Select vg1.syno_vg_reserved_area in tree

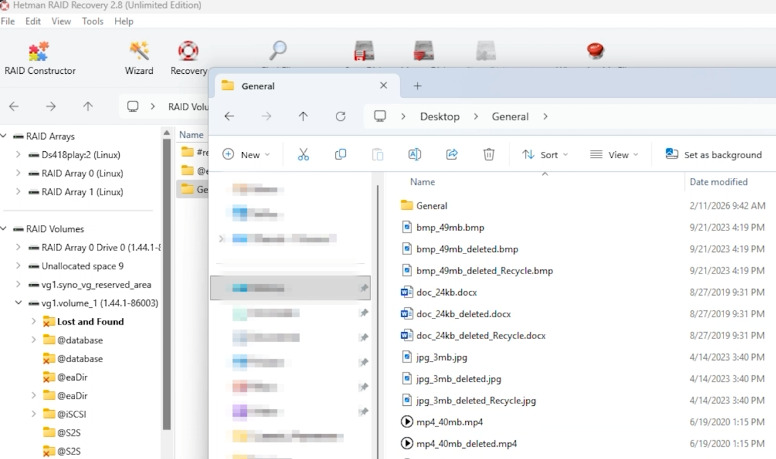click(97, 284)
